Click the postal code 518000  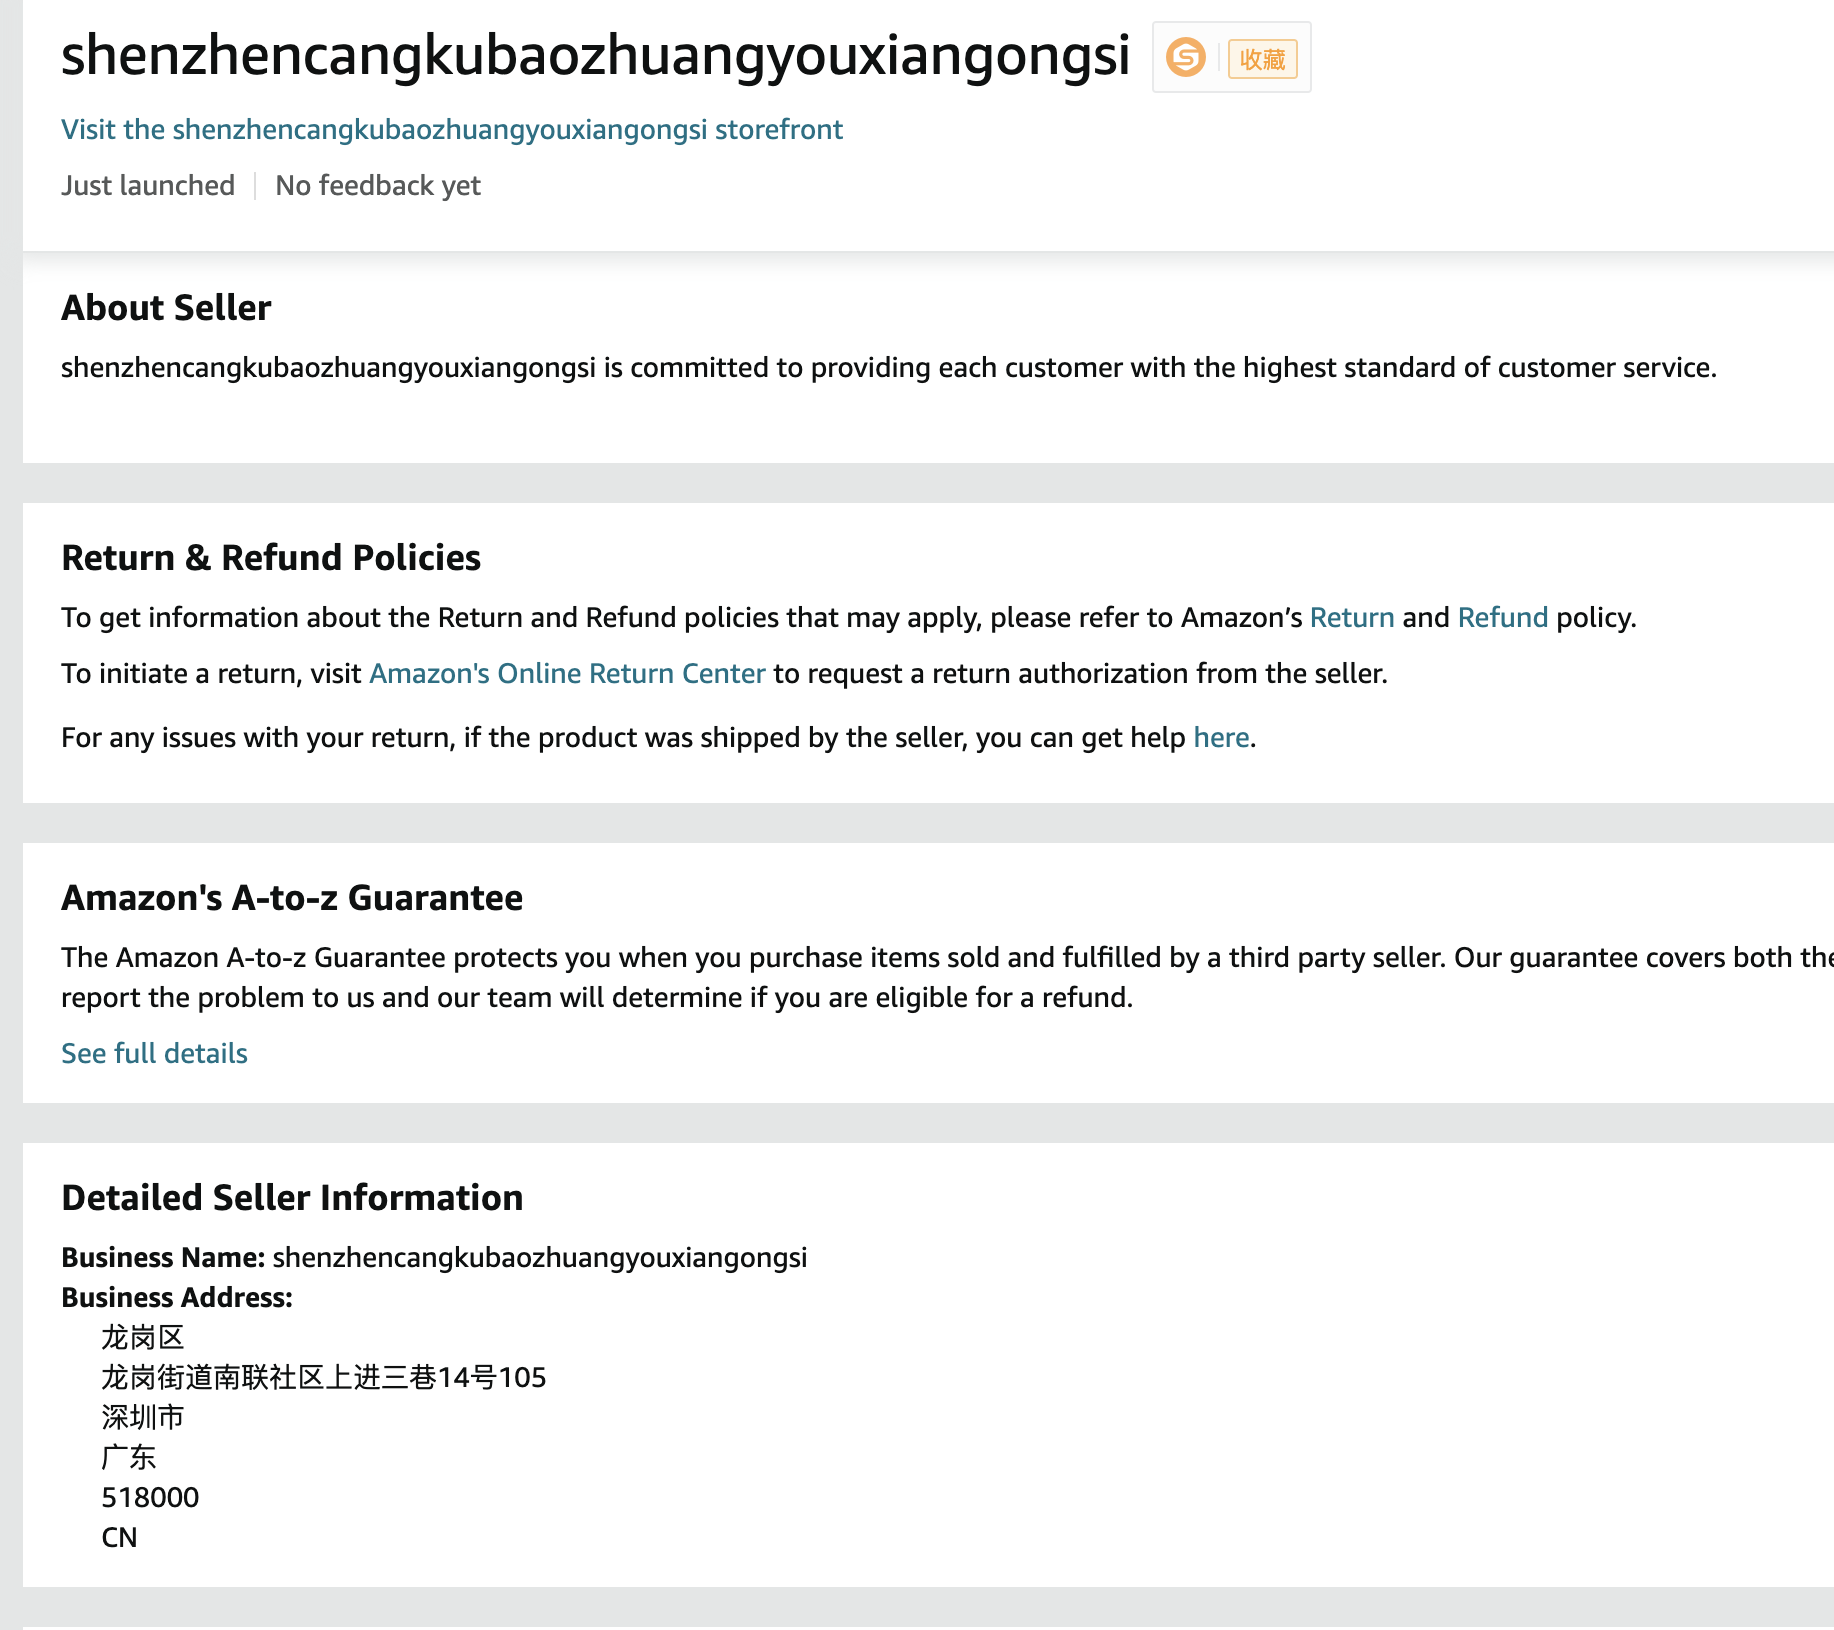coord(150,1498)
